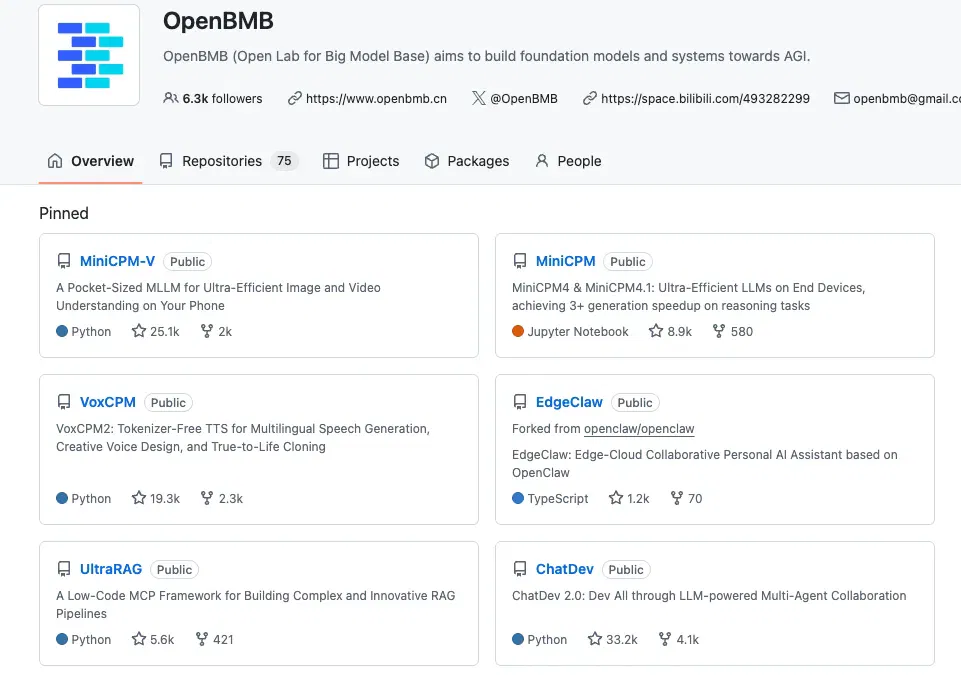
Task: Open the bilibili space link
Action: coord(705,98)
